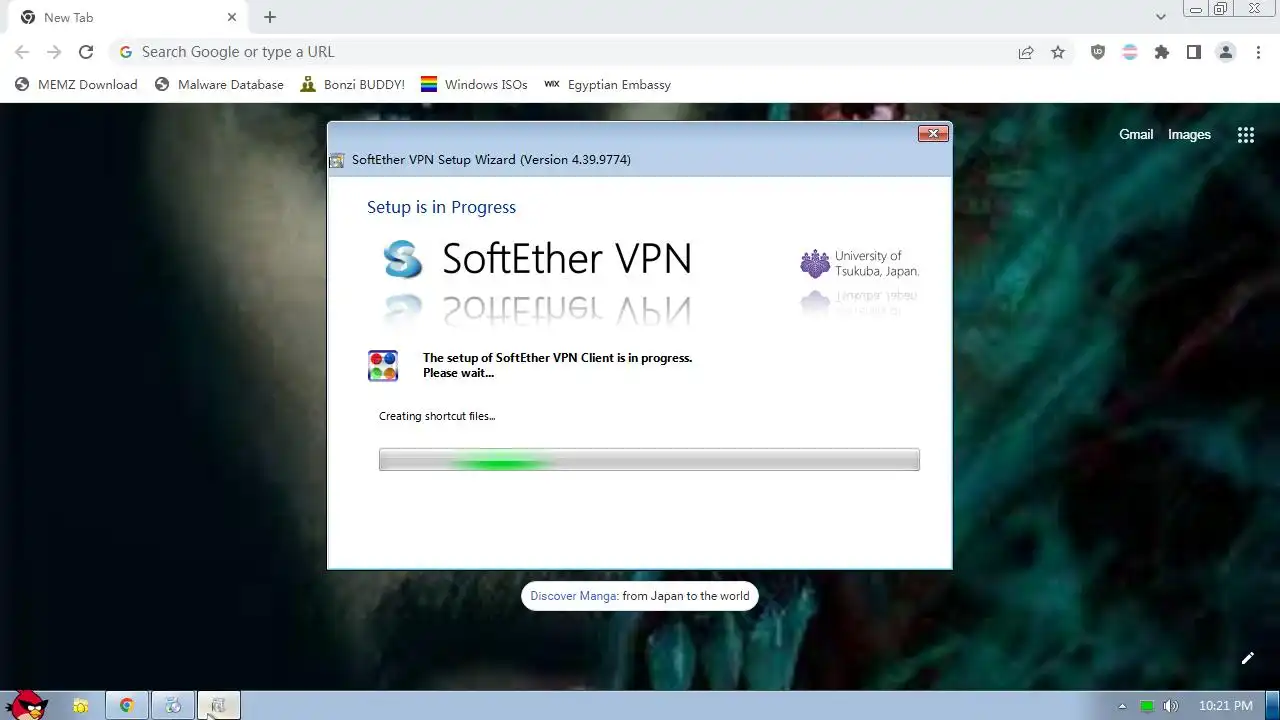Viewport: 1280px width, 720px height.
Task: Bookmark this tab with the star icon
Action: [1058, 52]
